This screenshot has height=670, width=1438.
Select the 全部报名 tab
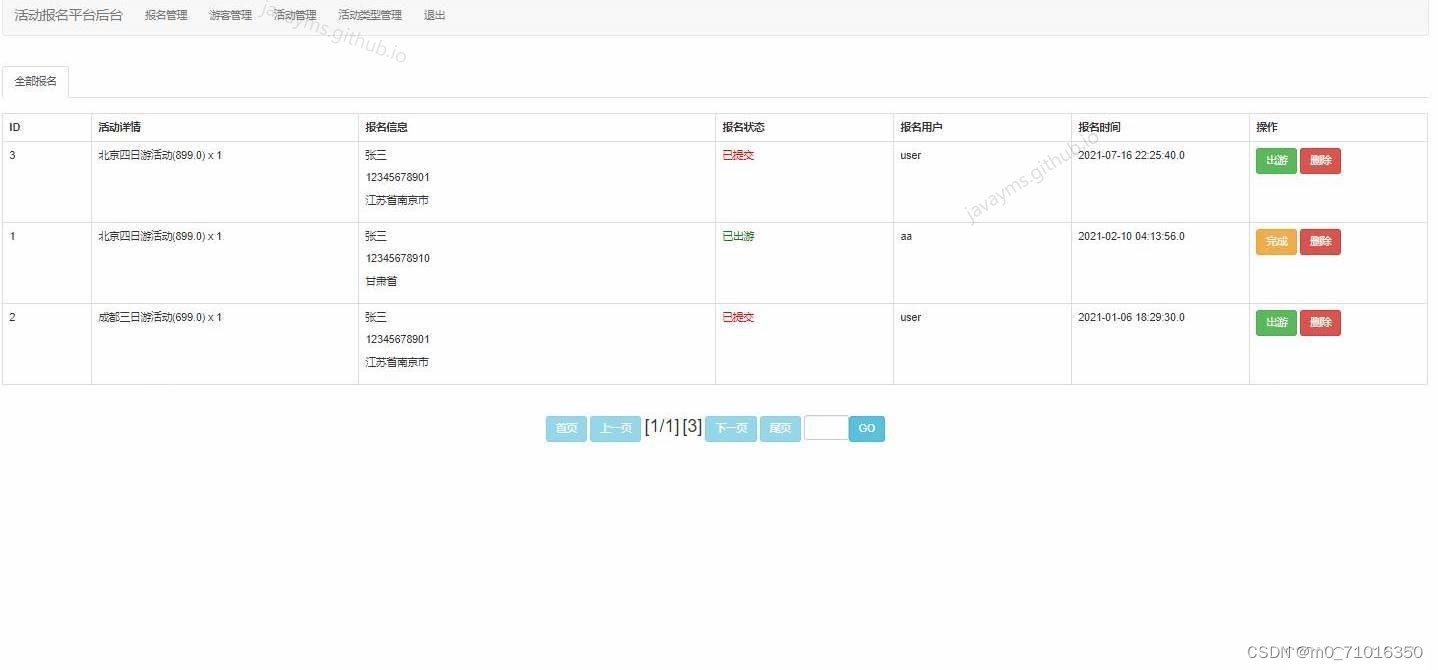tap(35, 81)
